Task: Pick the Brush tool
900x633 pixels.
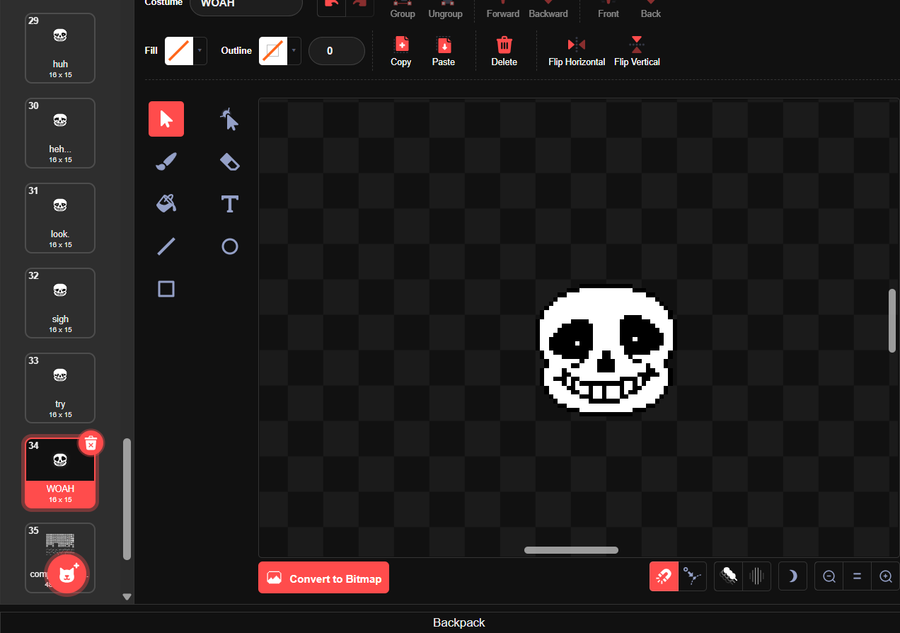Action: [166, 161]
